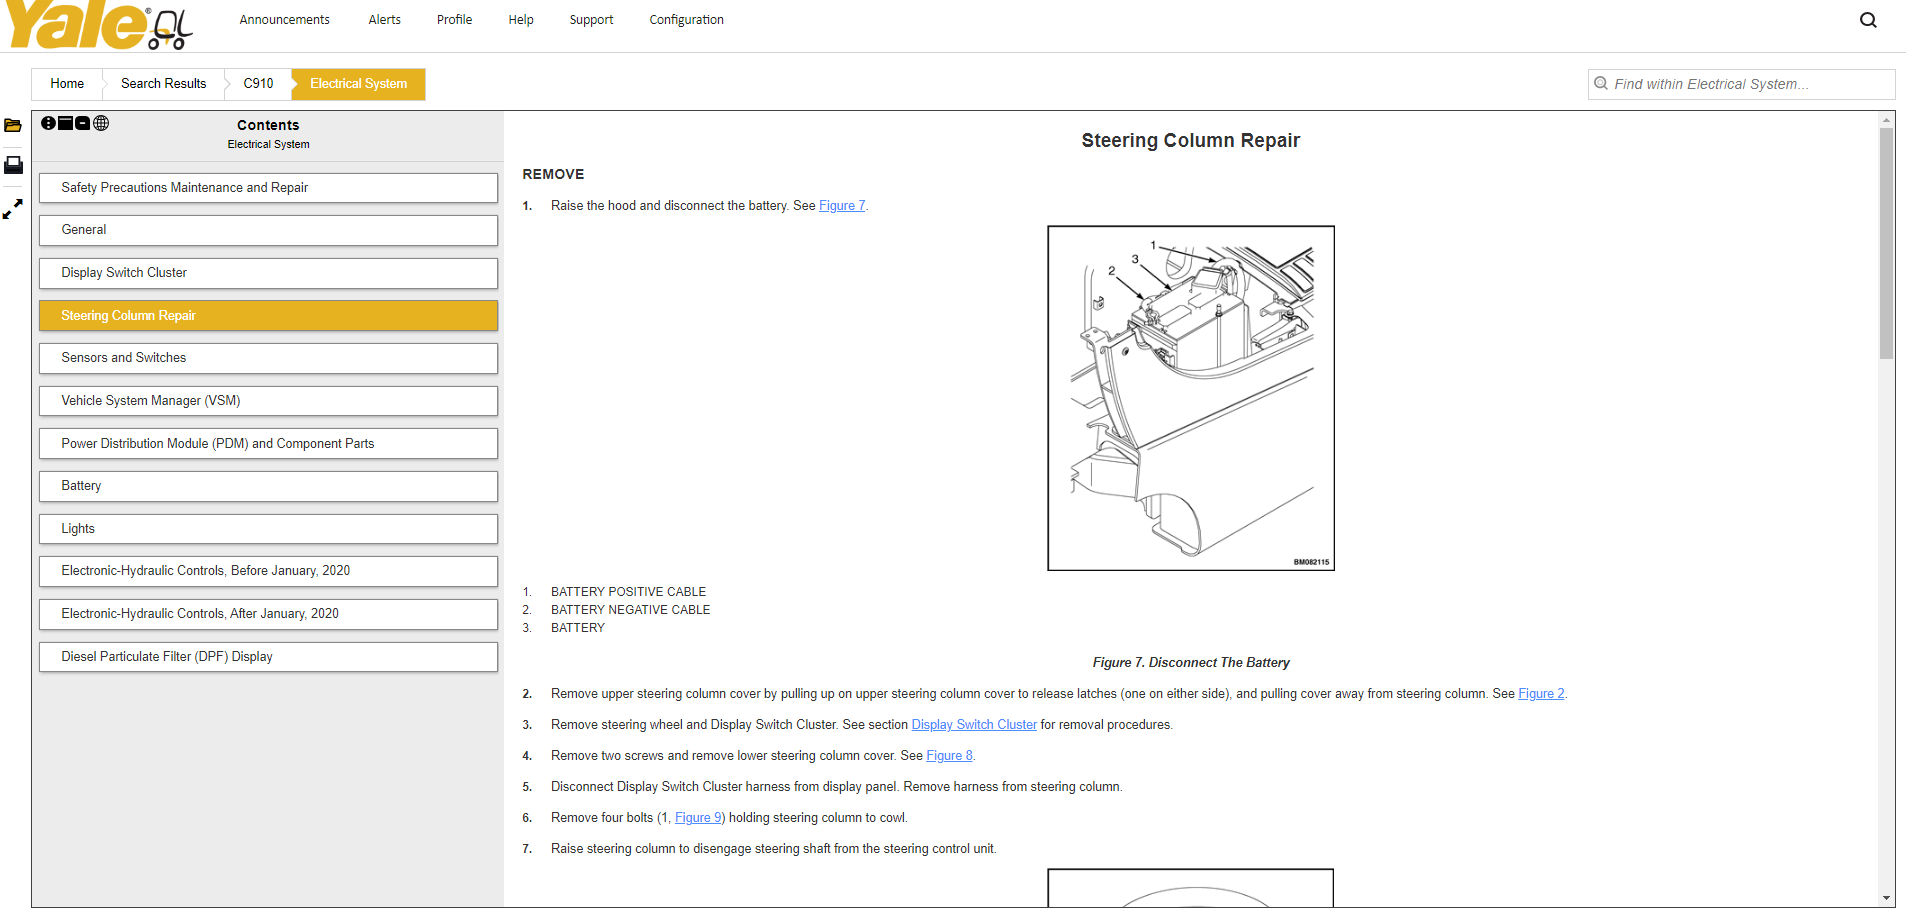This screenshot has height=917, width=1906.
Task: Open Vehicle System Manager (VSM) section
Action: (x=268, y=401)
